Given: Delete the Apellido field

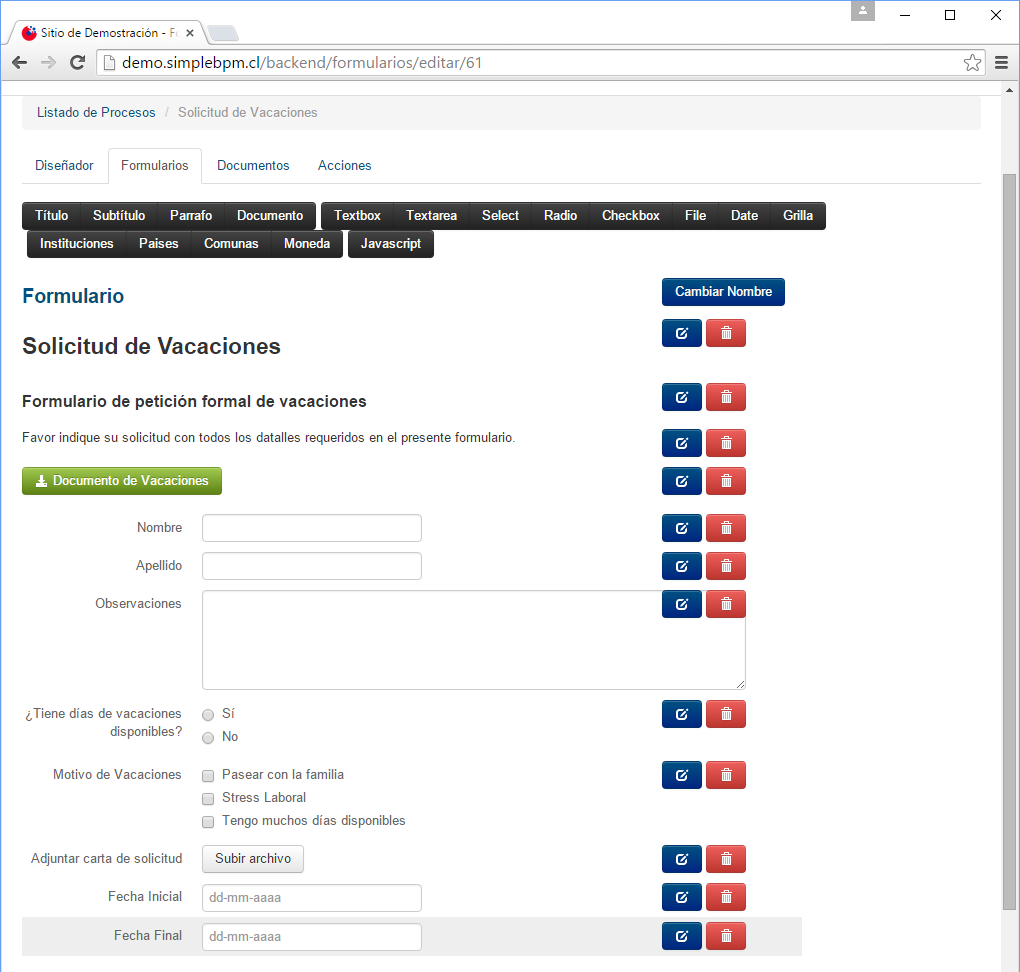Looking at the screenshot, I should (x=726, y=566).
